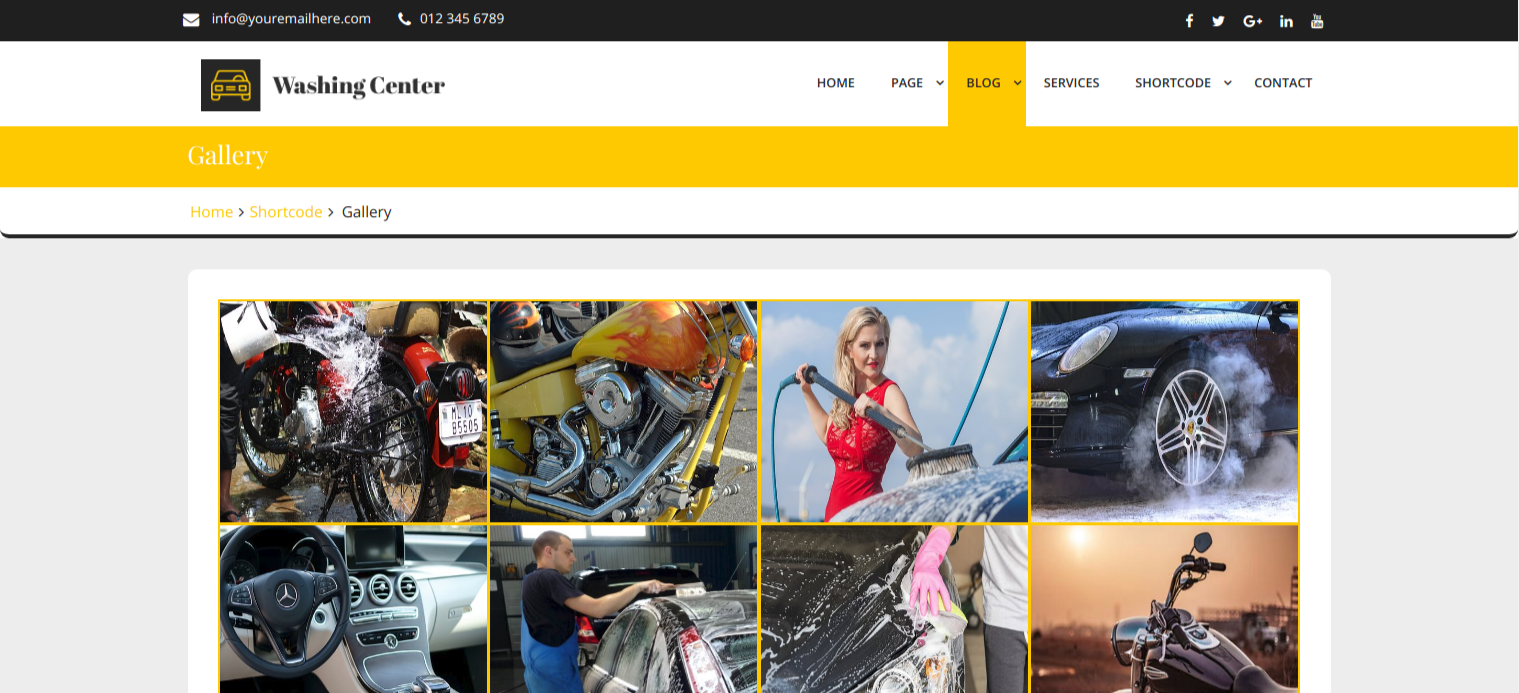Go to the HOME menu item
This screenshot has width=1519, height=693.
(x=836, y=83)
